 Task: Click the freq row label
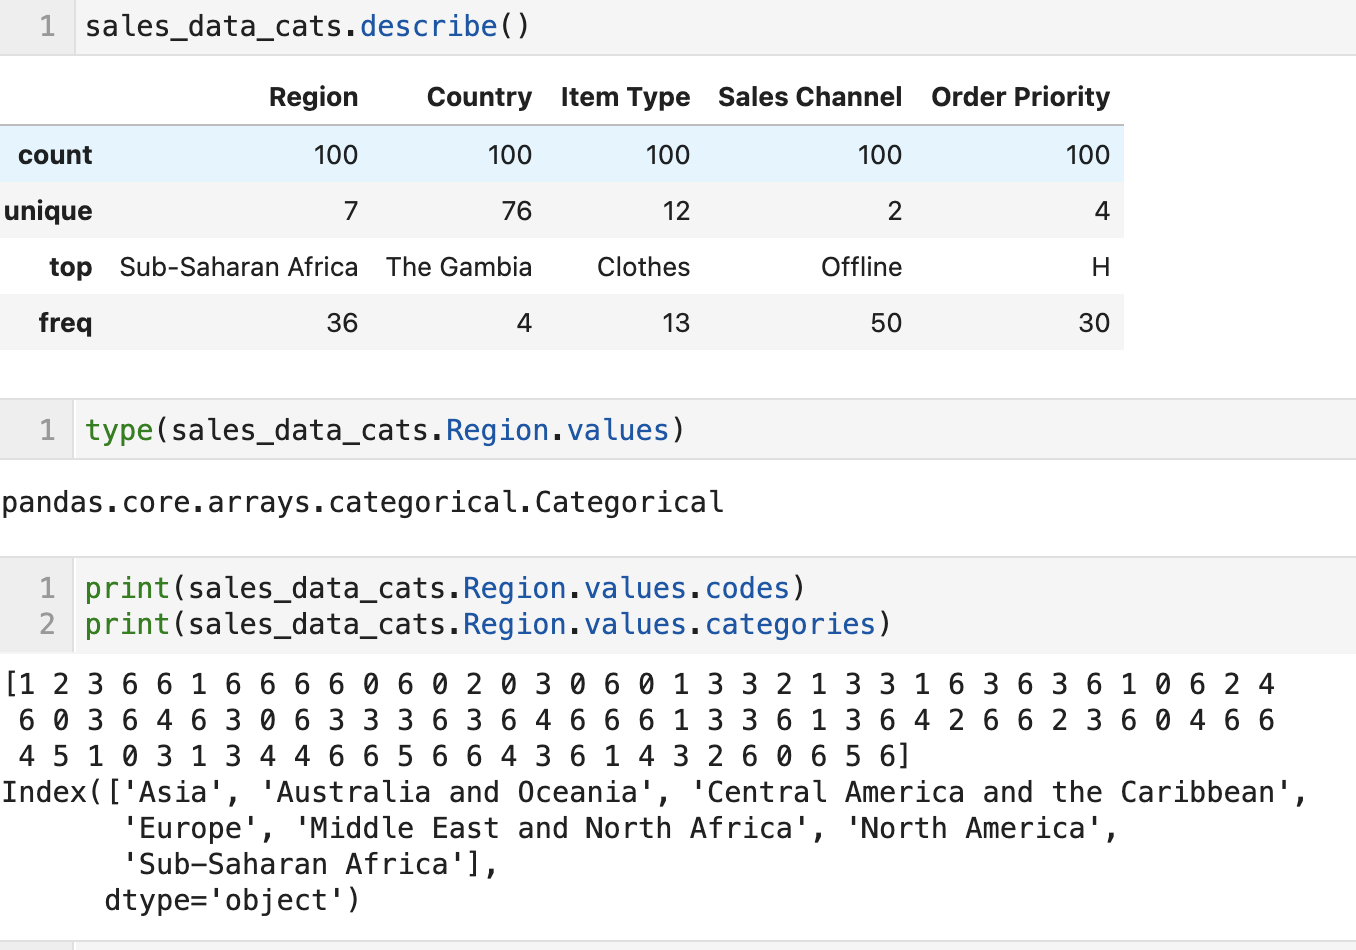[x=65, y=323]
